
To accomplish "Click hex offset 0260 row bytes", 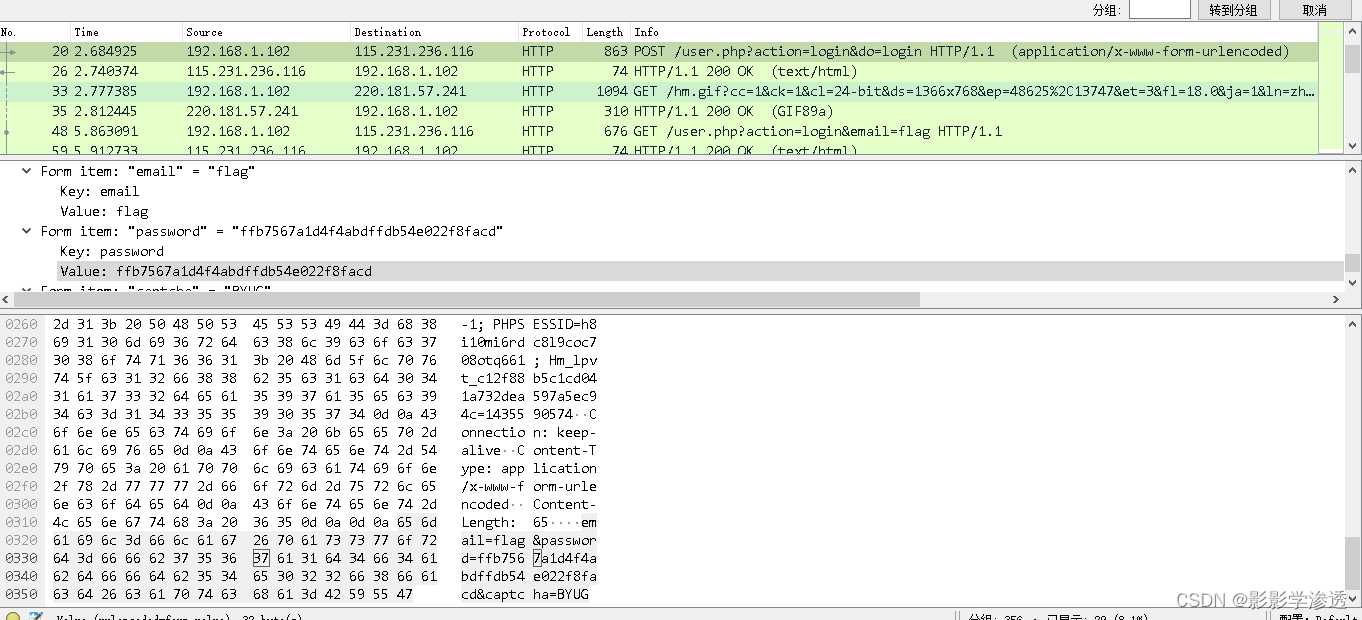I will 245,324.
